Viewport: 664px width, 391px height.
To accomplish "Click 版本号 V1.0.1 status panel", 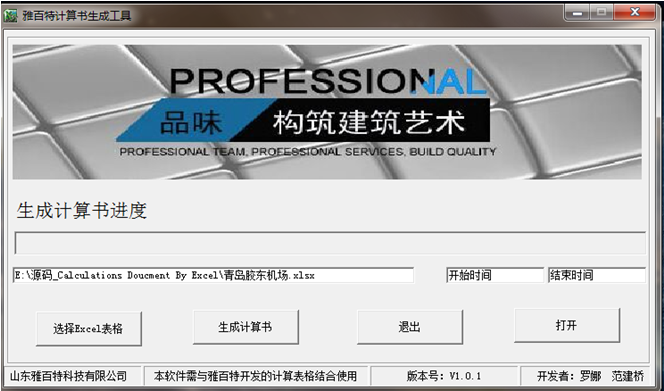I will click(x=445, y=375).
